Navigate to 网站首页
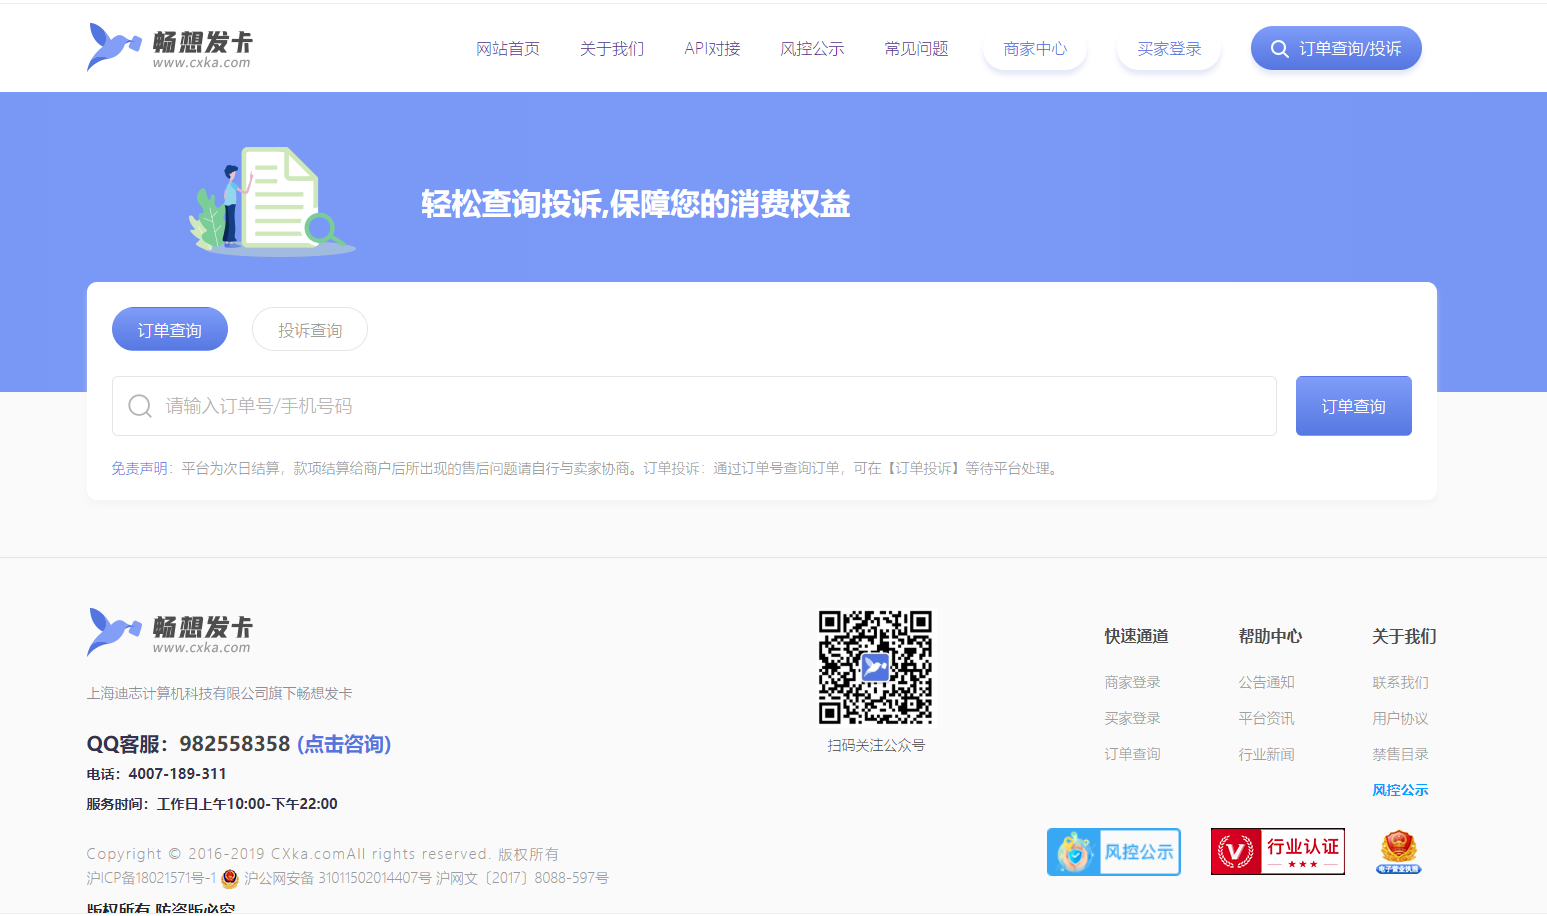Viewport: 1547px width, 916px height. coord(508,49)
